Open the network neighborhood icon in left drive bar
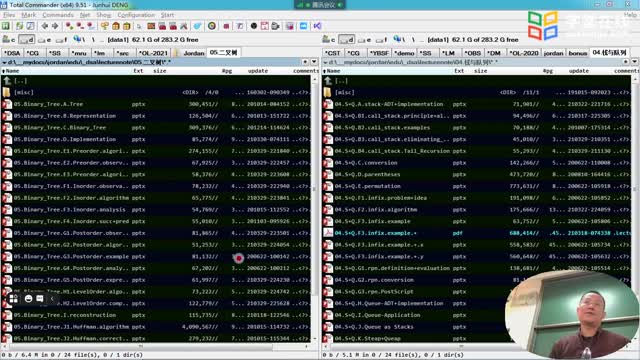640x360 pixels. (78, 40)
